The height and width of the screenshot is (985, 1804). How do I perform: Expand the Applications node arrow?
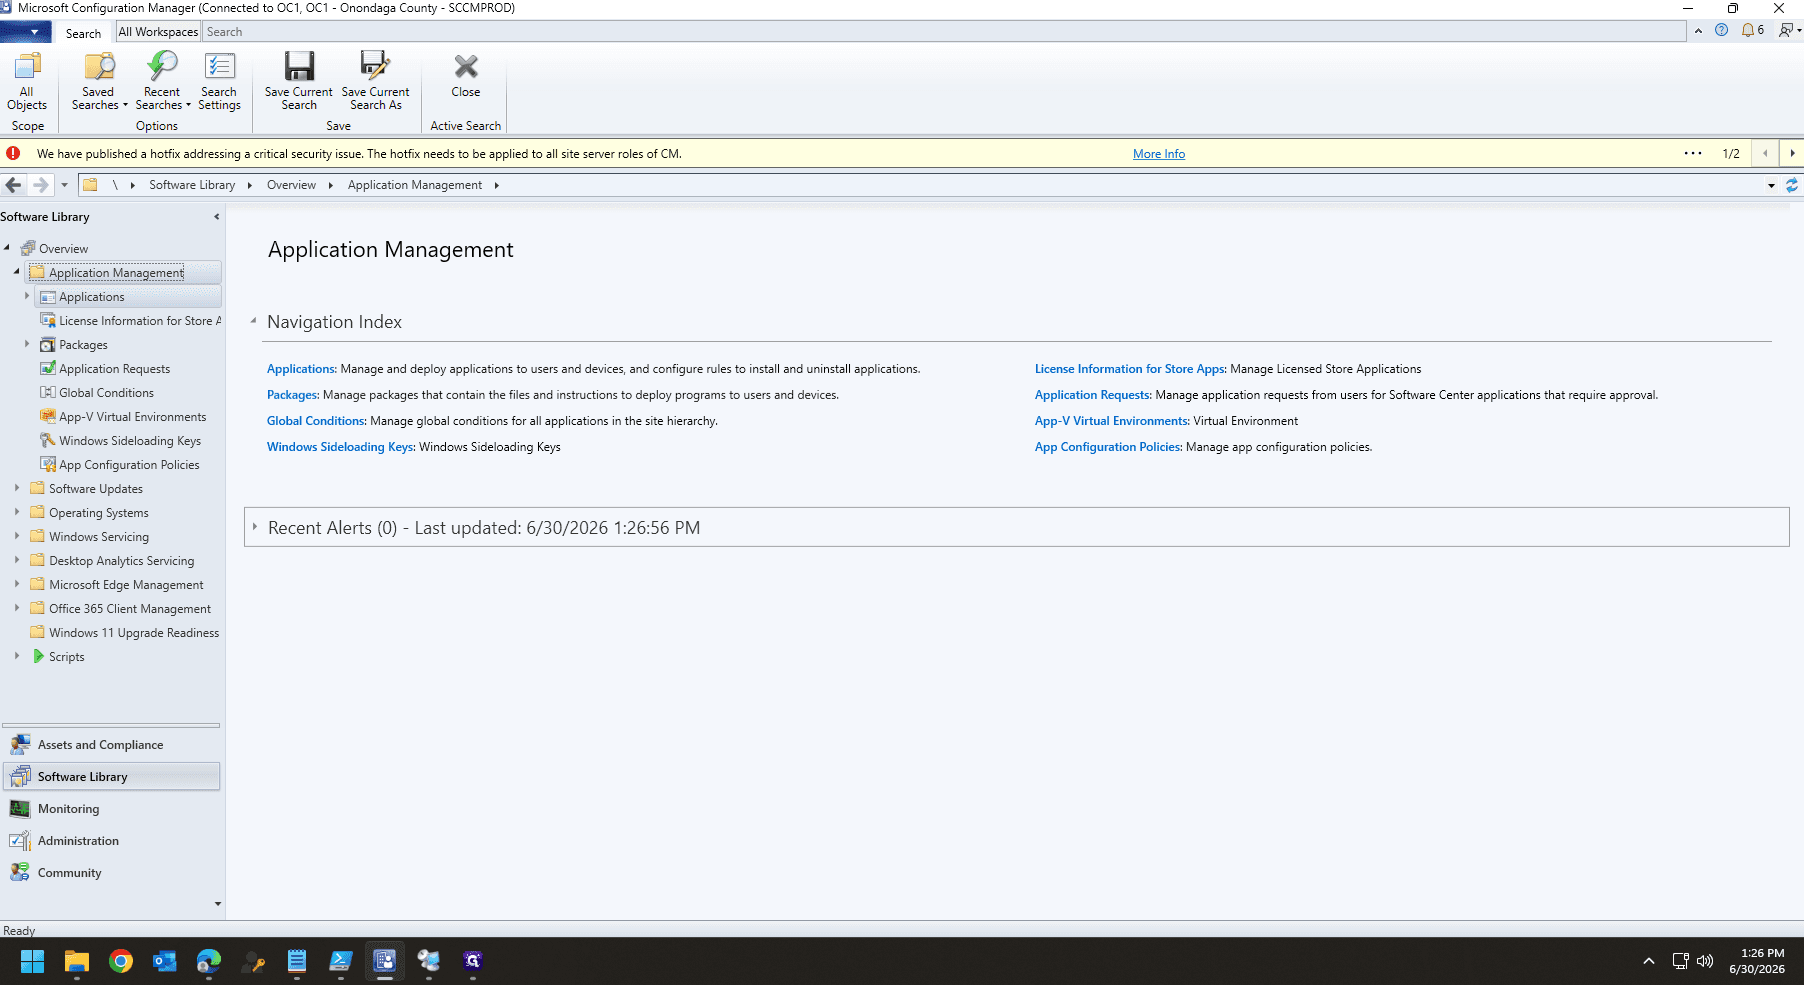click(x=27, y=296)
